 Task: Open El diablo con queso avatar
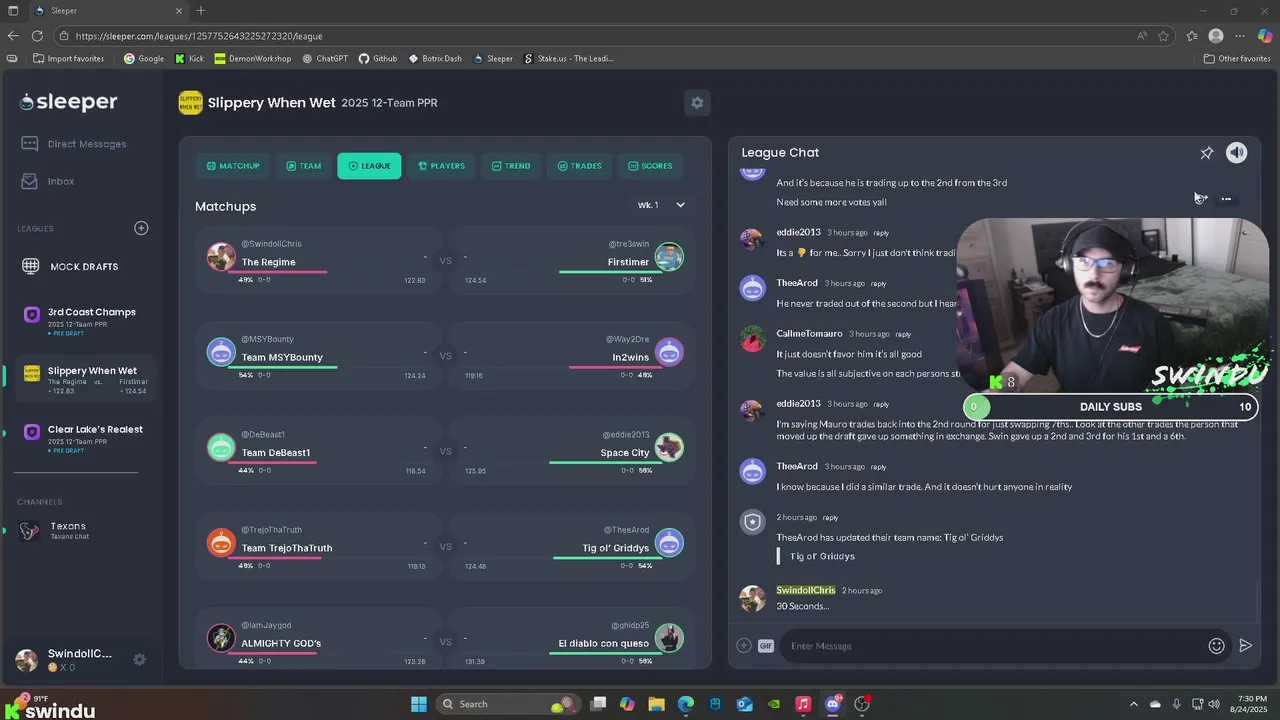[x=669, y=638]
